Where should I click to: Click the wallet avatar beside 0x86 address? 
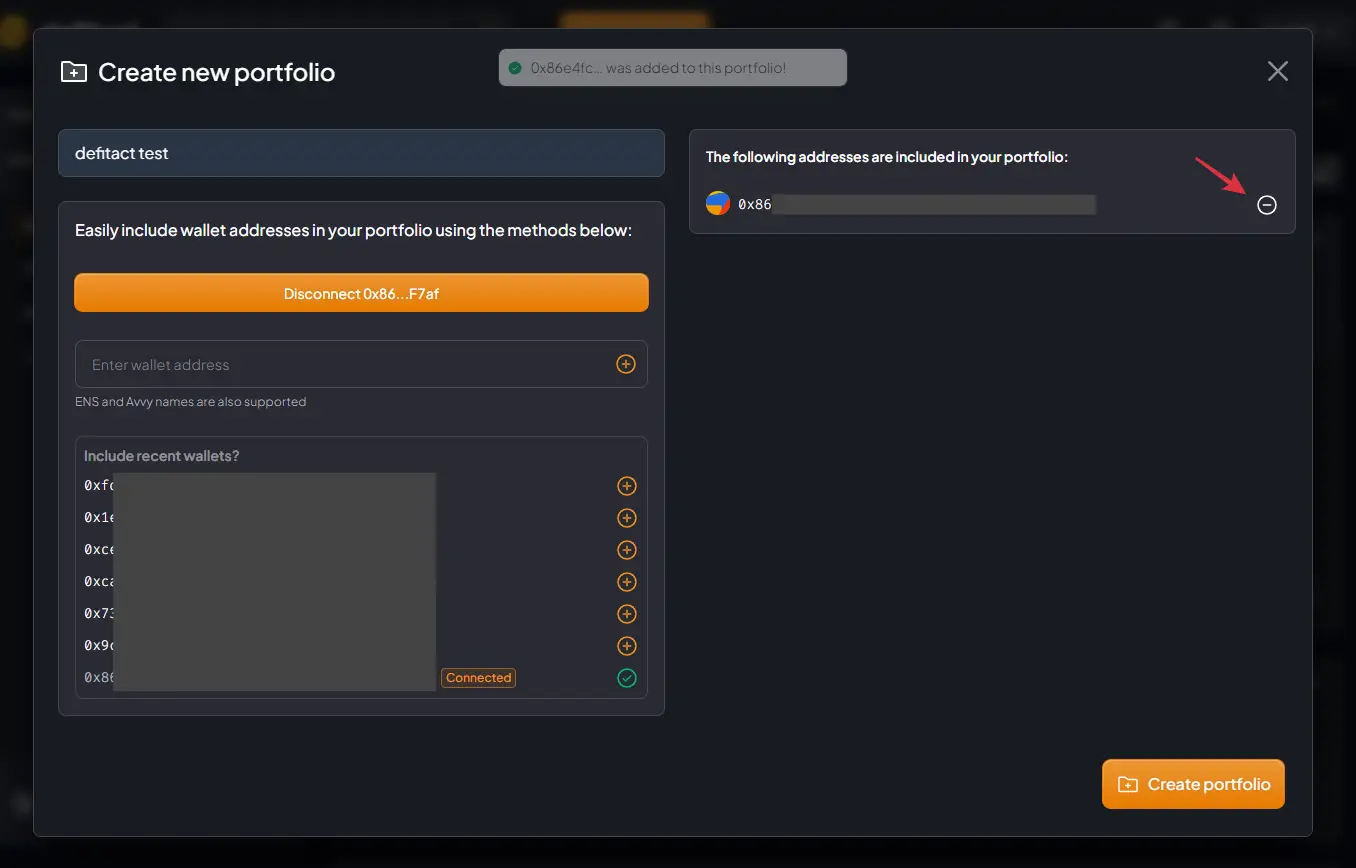(x=718, y=204)
